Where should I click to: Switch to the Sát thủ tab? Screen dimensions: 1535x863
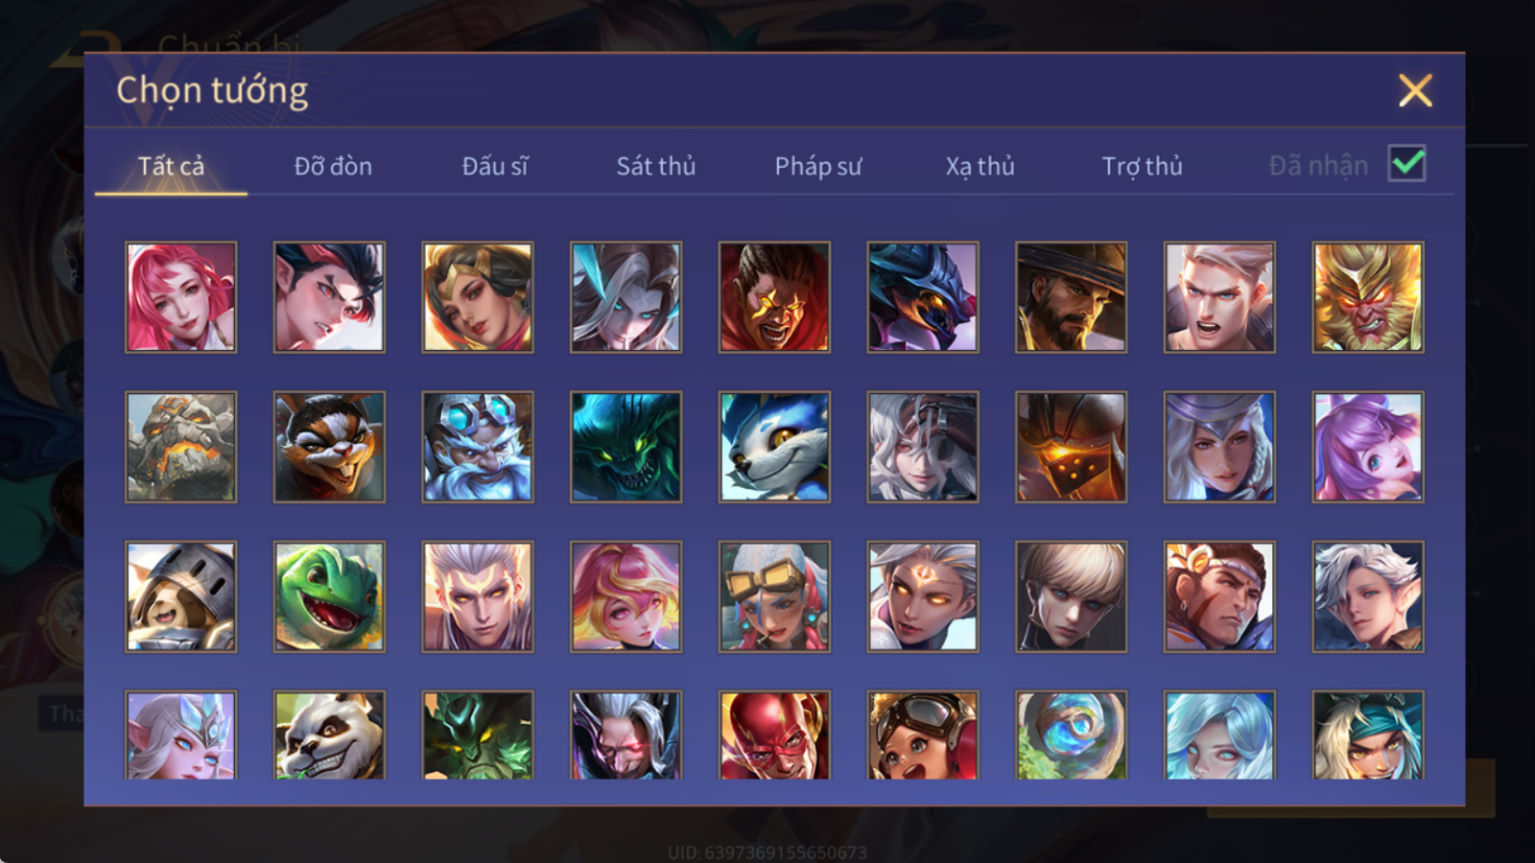tap(656, 166)
